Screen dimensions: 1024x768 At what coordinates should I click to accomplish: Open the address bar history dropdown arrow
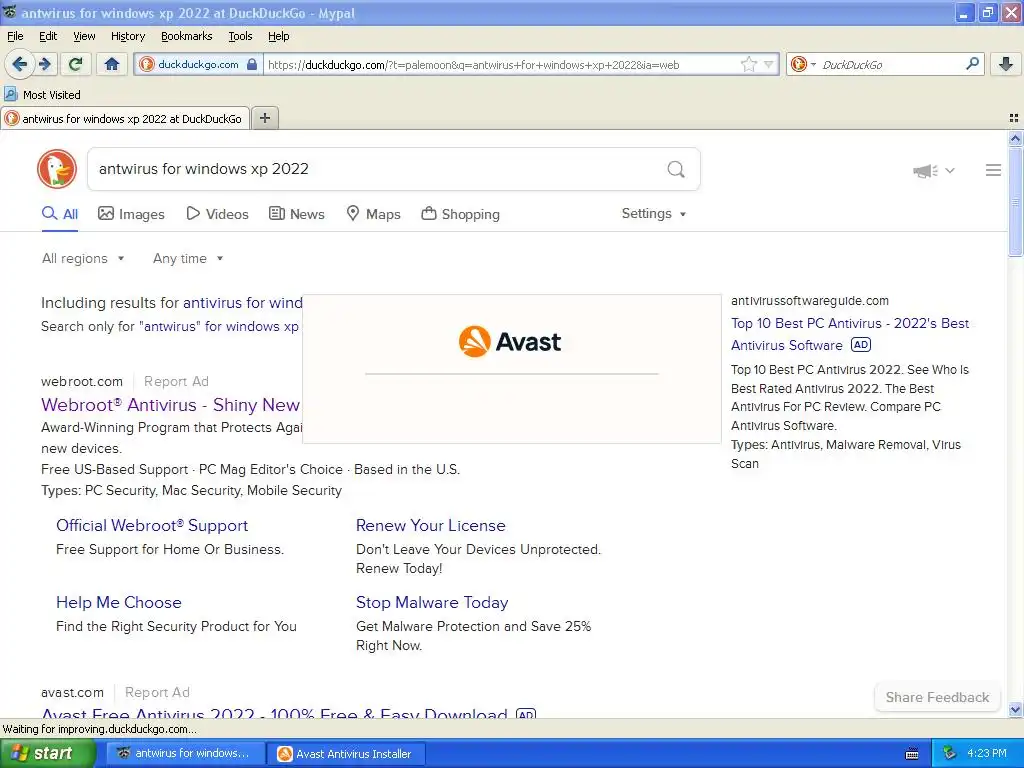(769, 64)
